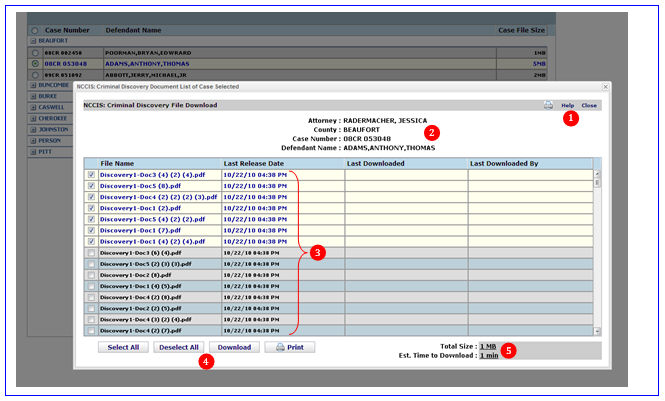665x401 pixels.
Task: Select radio button for case 09CR 051892
Action: point(35,75)
